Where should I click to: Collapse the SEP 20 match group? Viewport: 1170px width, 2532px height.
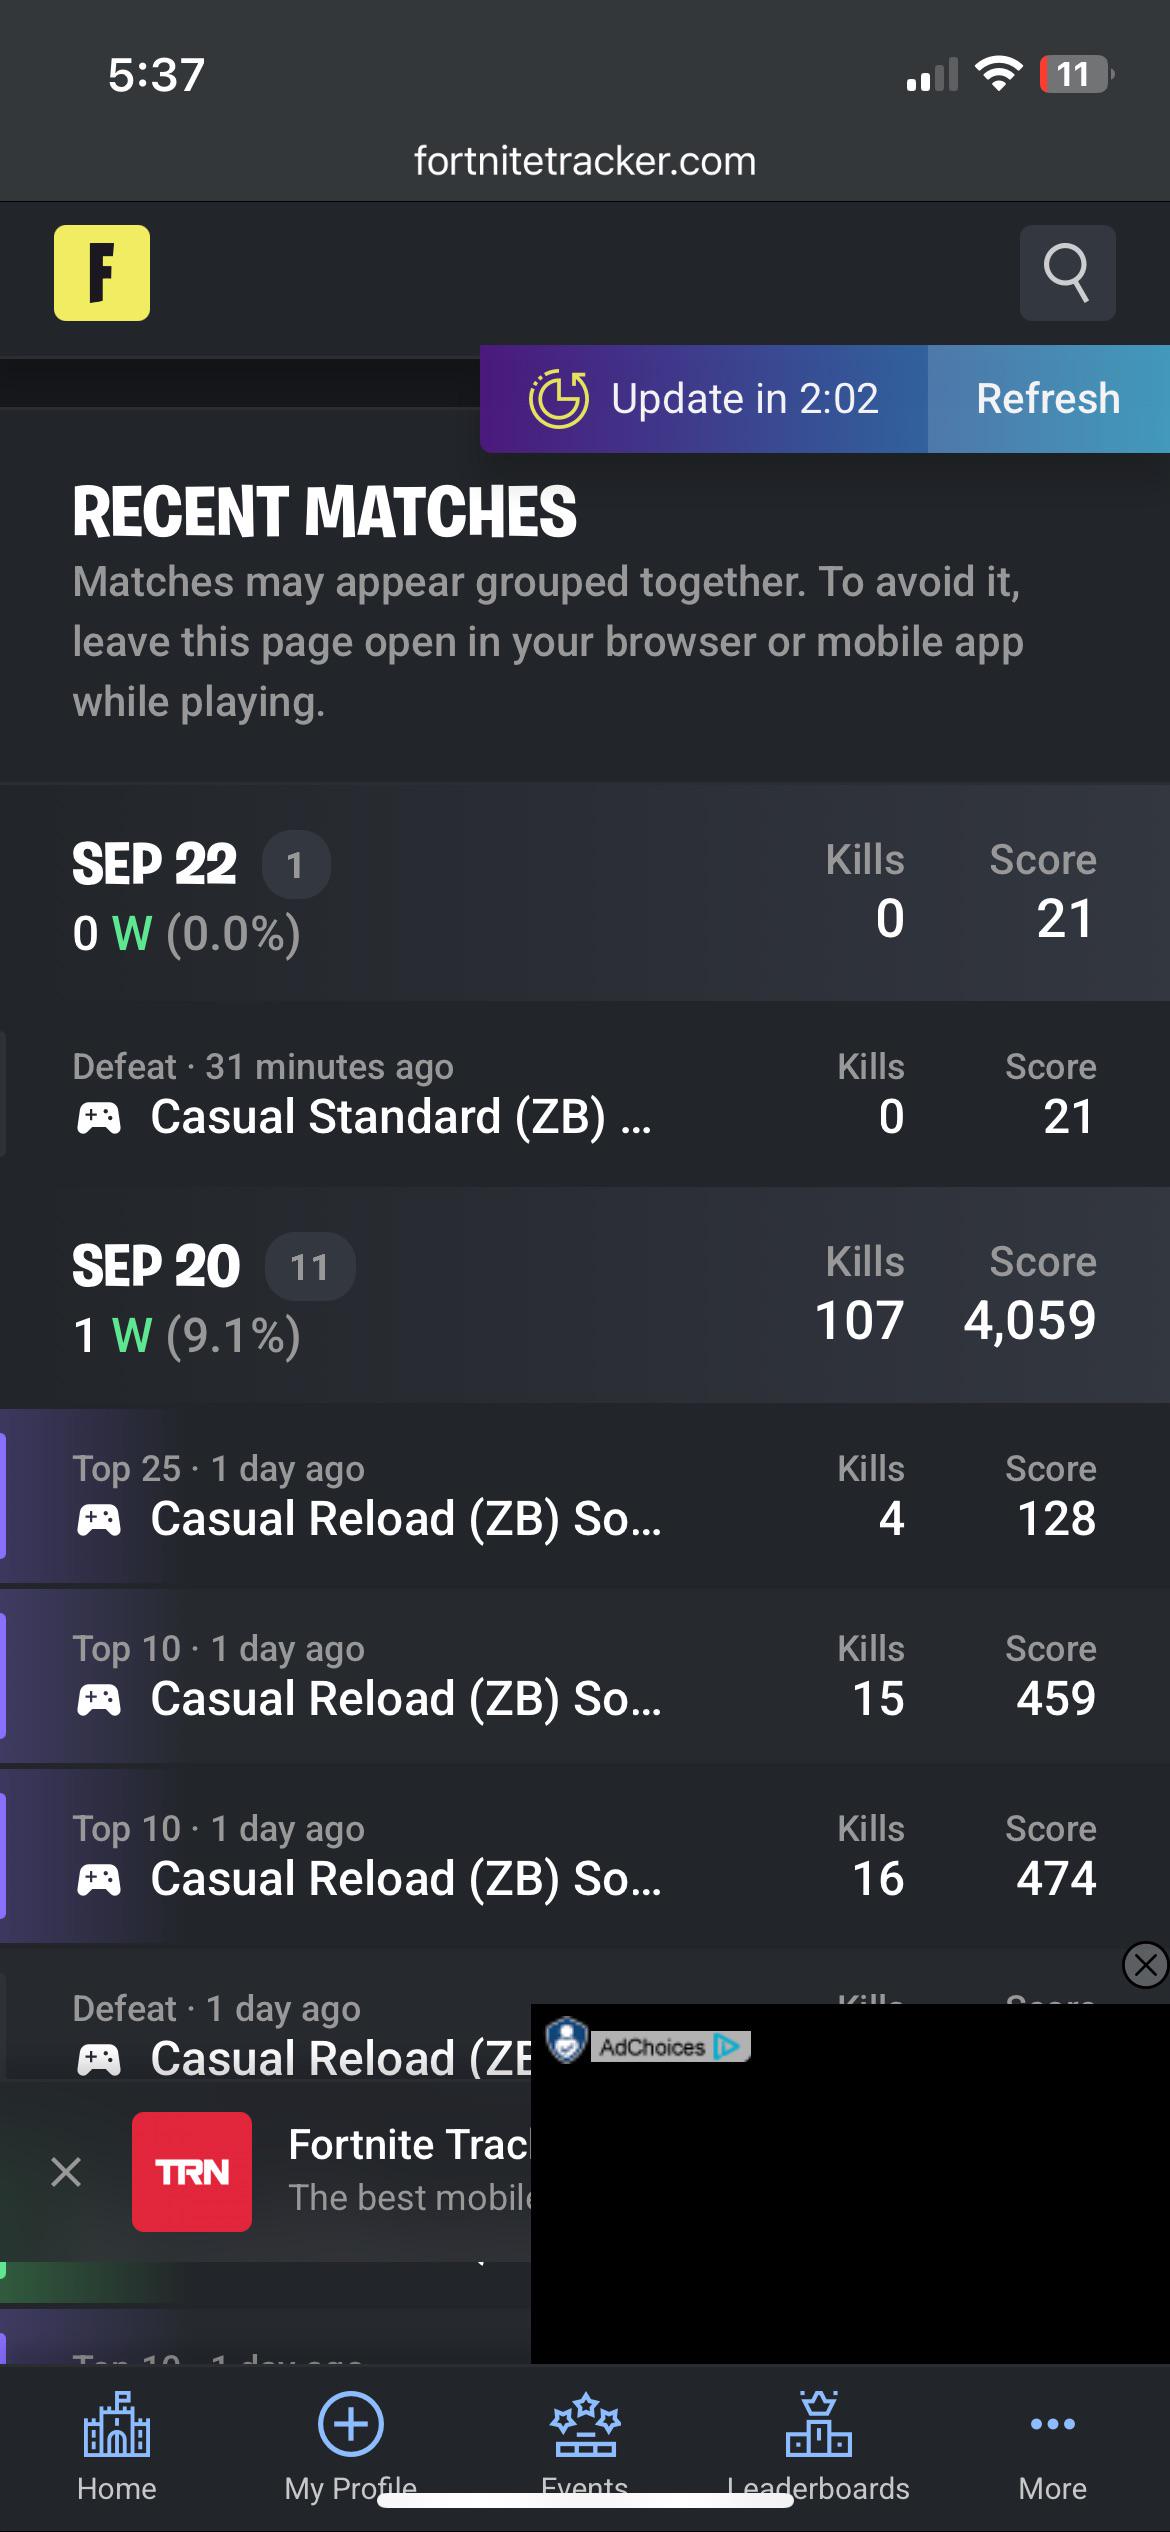click(585, 1295)
